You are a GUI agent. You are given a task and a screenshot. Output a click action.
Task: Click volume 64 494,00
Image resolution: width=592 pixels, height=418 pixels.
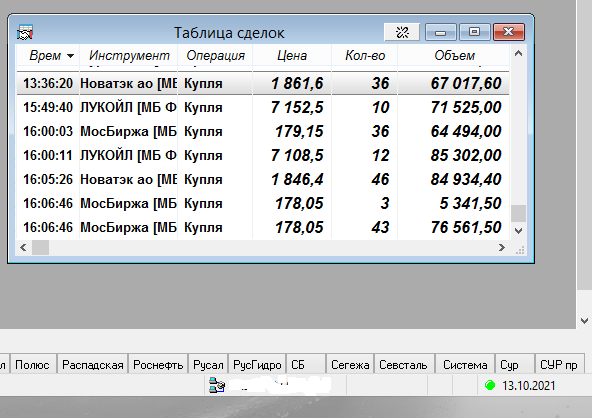point(466,131)
